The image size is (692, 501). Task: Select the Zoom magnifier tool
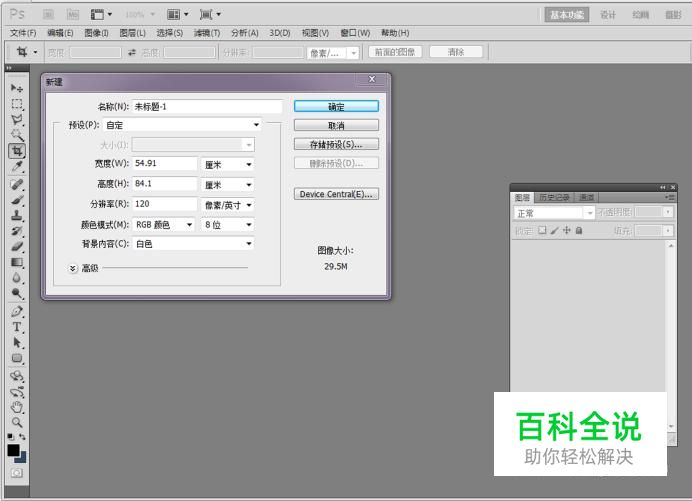(17, 422)
